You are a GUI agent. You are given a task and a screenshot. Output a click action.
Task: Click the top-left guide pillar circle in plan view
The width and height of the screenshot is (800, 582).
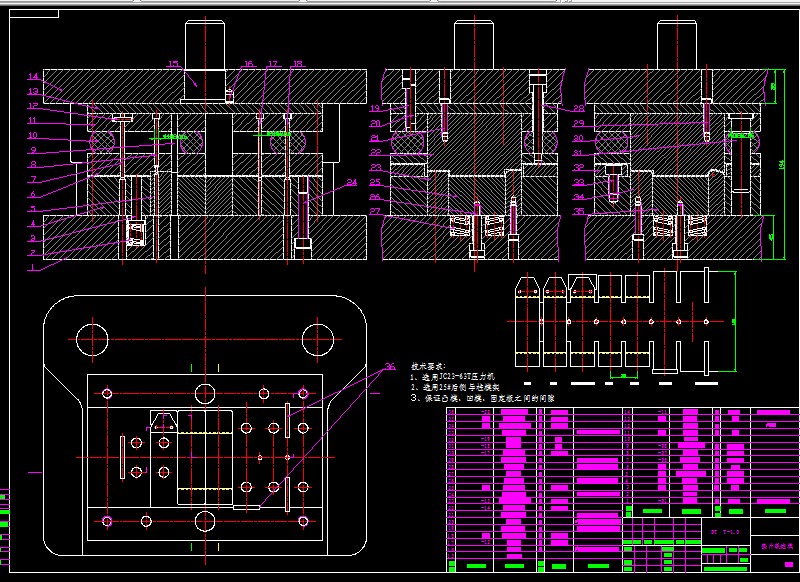tap(92, 339)
